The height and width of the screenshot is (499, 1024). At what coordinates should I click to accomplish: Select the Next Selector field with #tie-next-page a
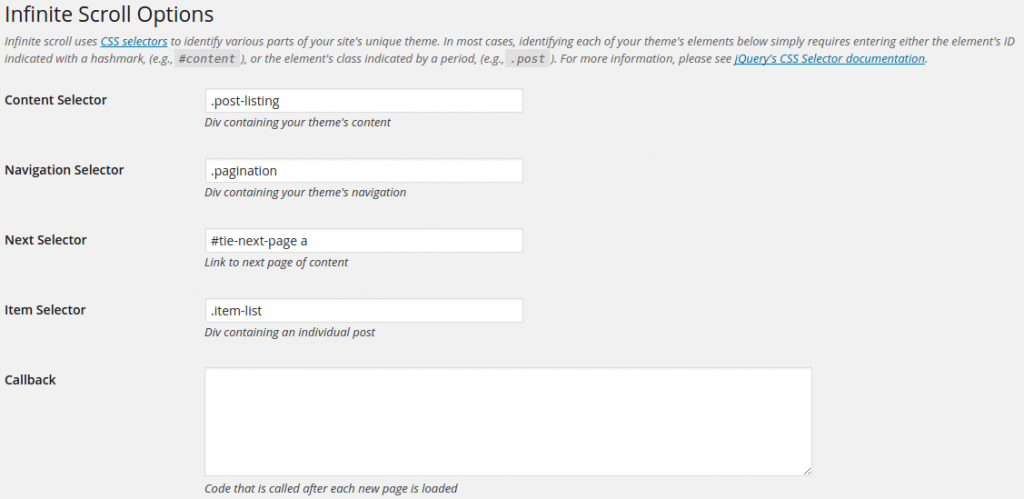[x=364, y=240]
